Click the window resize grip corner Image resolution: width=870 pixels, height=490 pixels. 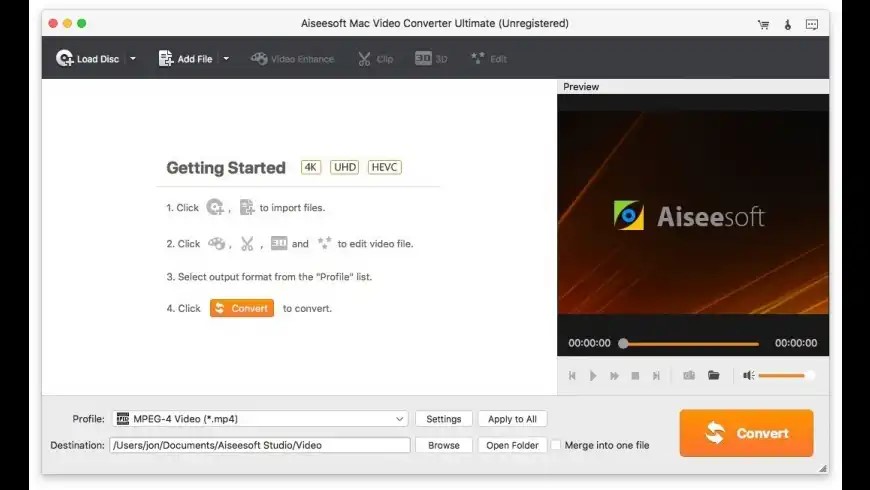(x=823, y=468)
